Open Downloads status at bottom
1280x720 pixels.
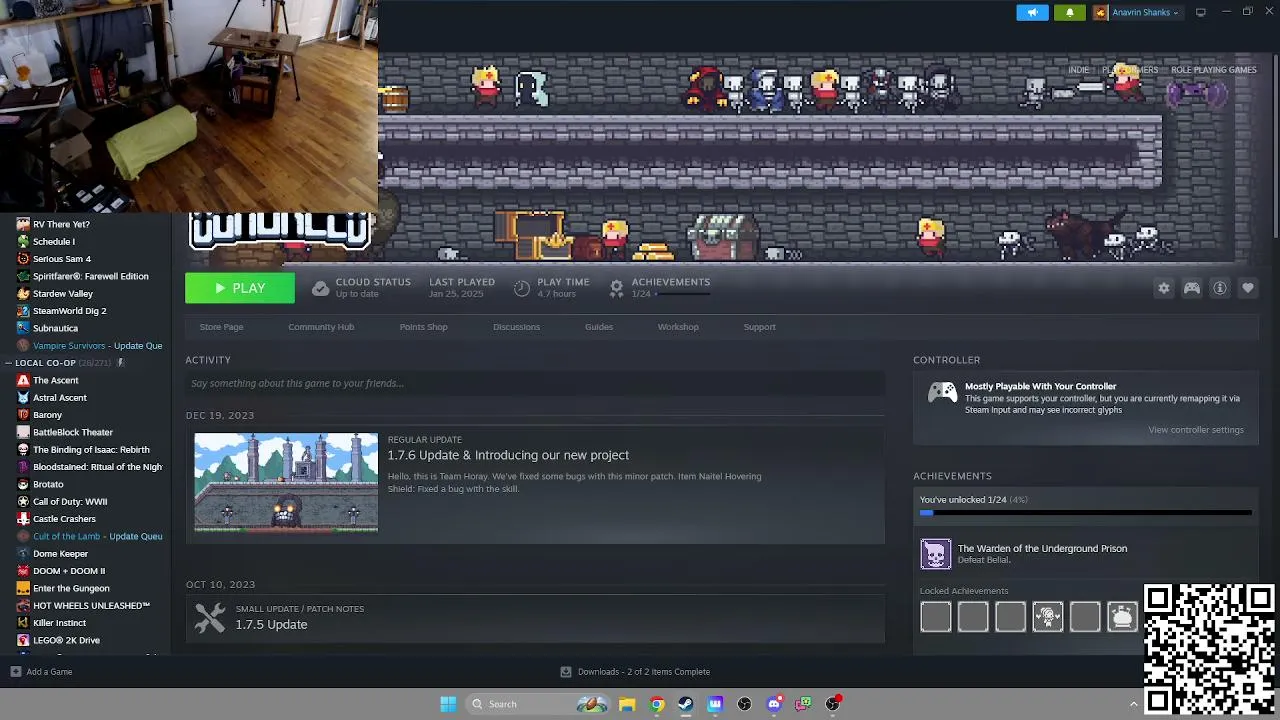pos(635,672)
